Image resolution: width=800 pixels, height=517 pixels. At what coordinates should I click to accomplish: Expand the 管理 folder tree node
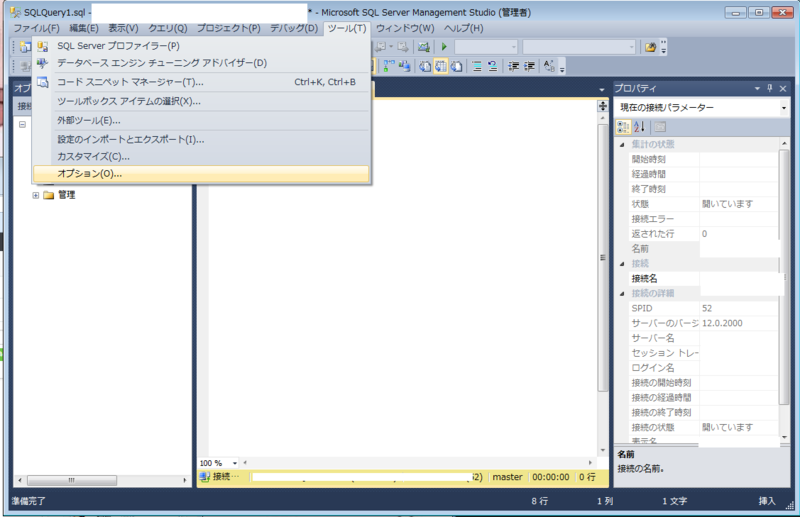35,195
